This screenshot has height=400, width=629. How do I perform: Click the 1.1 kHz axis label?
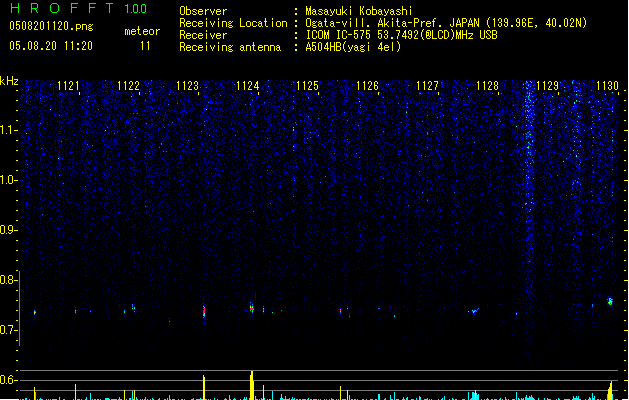pos(8,130)
